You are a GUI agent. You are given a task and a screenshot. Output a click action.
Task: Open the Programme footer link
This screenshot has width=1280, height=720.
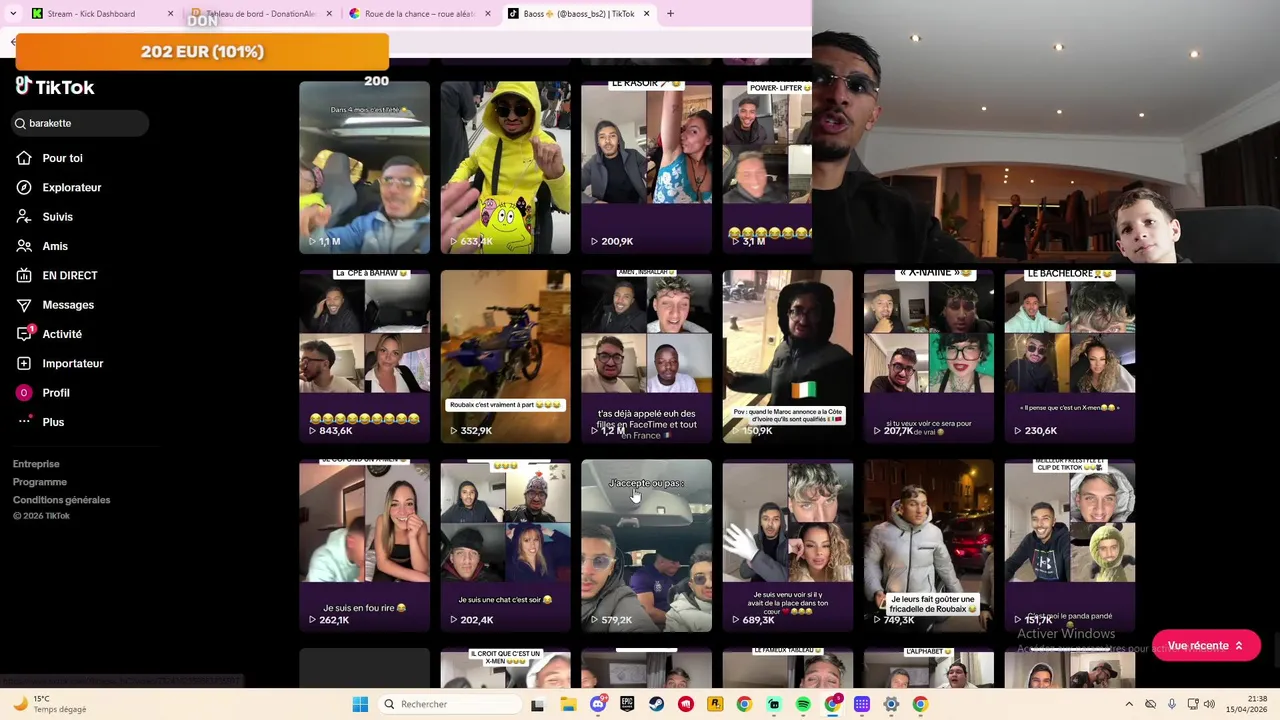pyautogui.click(x=40, y=482)
